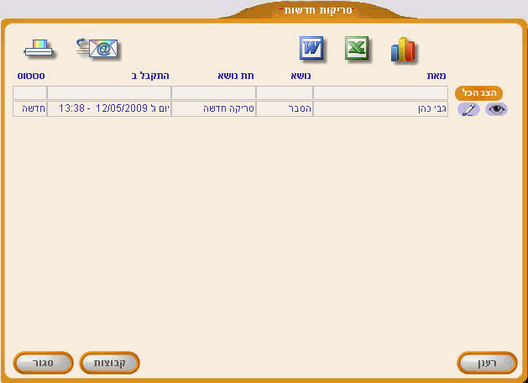The width and height of the screenshot is (528, 383).
Task: Sort by התקבל ב column header
Action: point(150,76)
